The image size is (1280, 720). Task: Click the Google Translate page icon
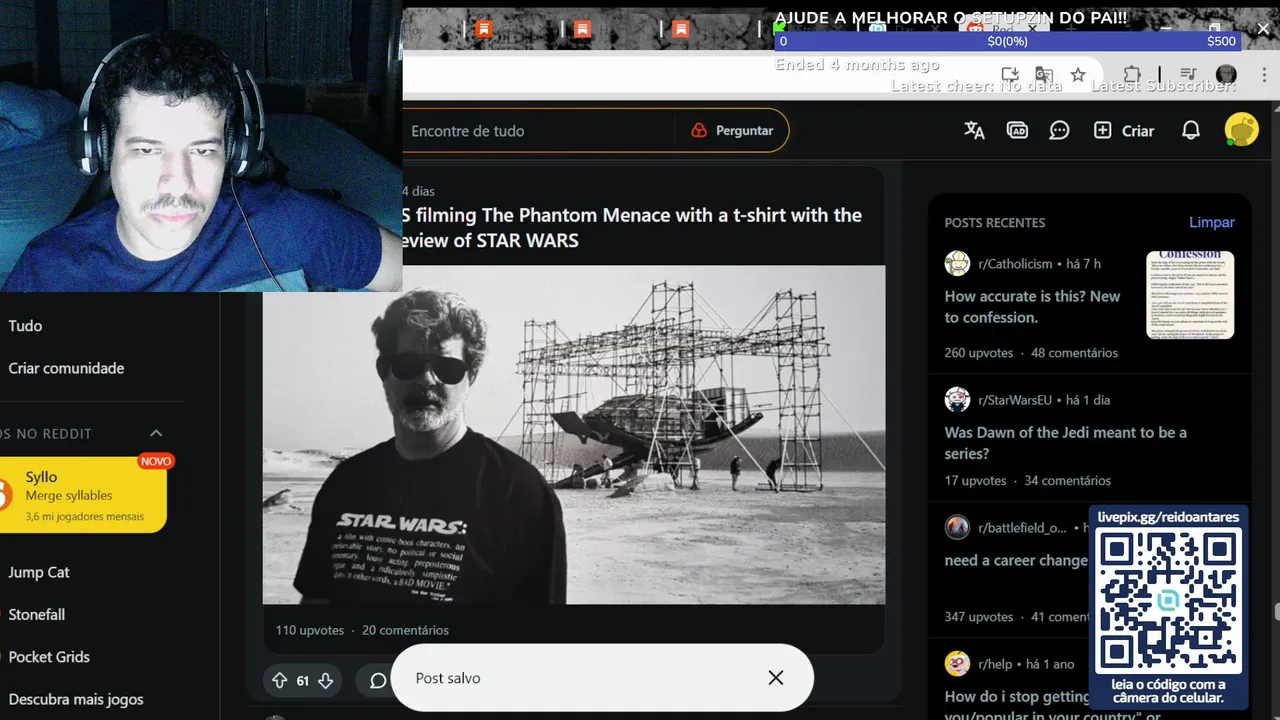point(1043,75)
